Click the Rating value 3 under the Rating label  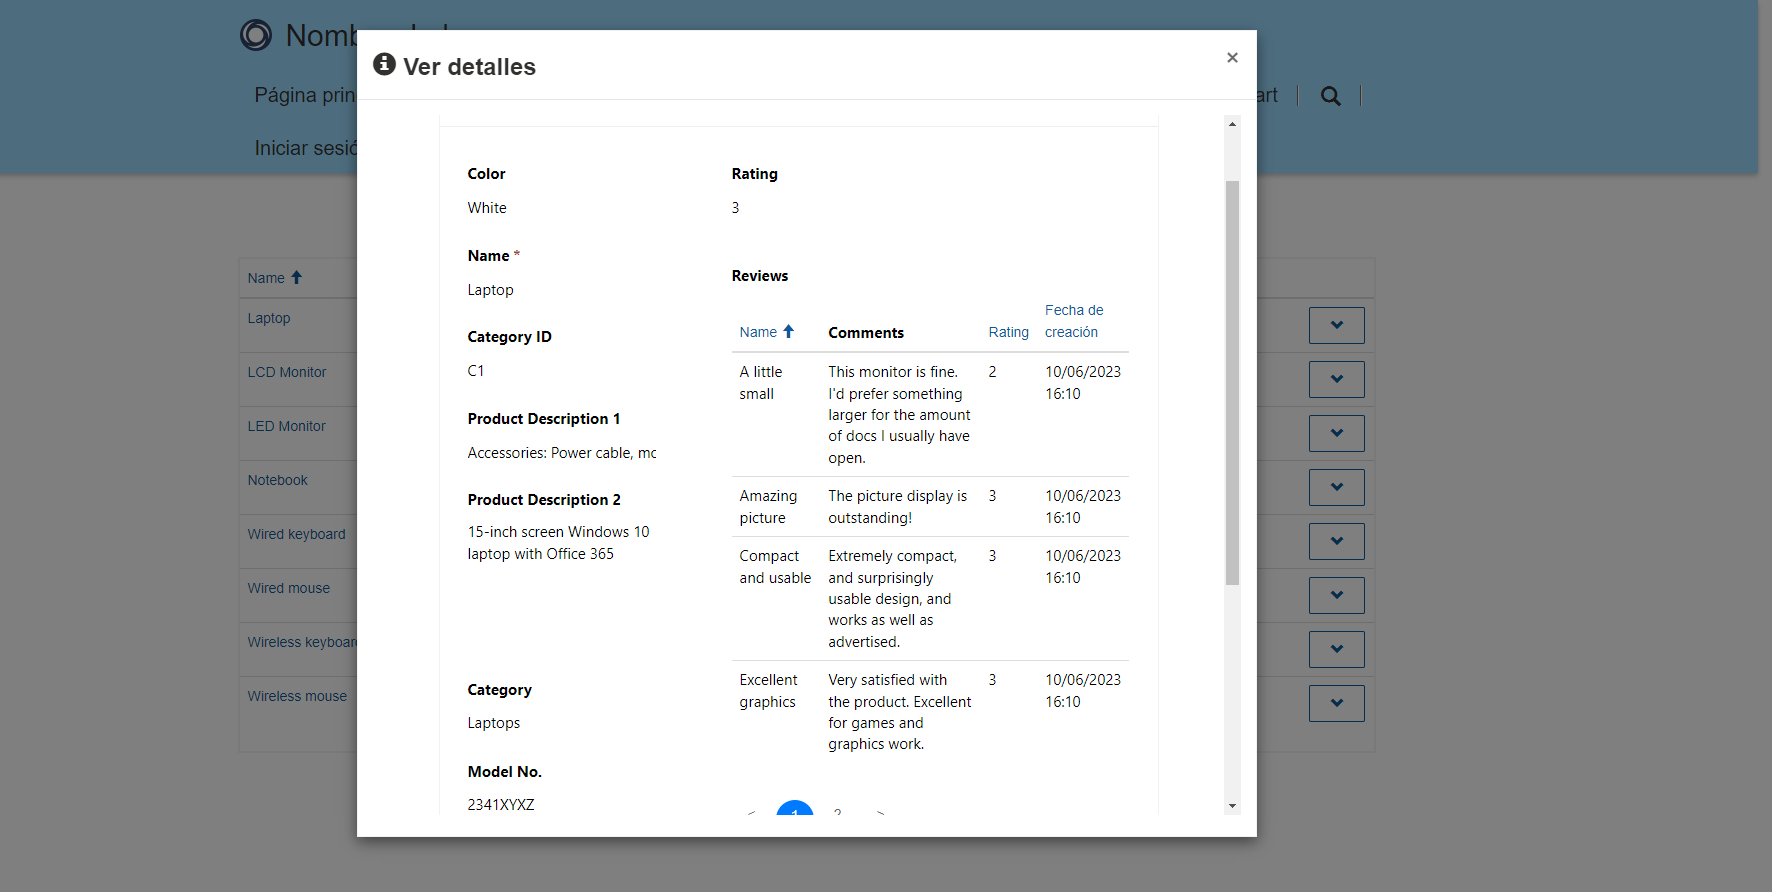click(735, 208)
